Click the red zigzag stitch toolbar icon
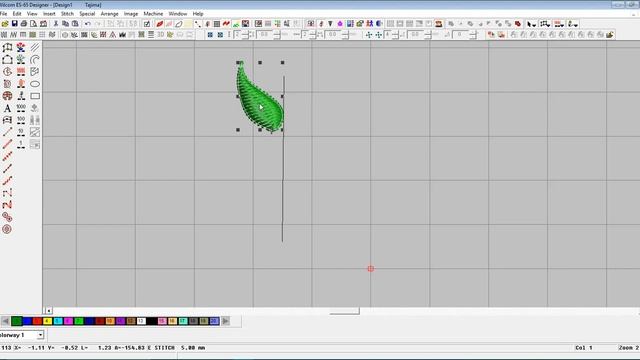Viewport: 640px width, 360px height. click(226, 24)
